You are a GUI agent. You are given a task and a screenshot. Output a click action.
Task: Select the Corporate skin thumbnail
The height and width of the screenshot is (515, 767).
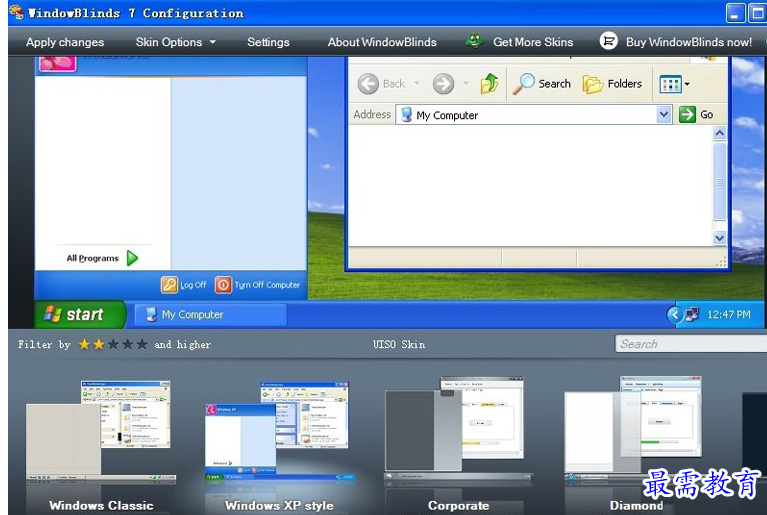pos(458,430)
